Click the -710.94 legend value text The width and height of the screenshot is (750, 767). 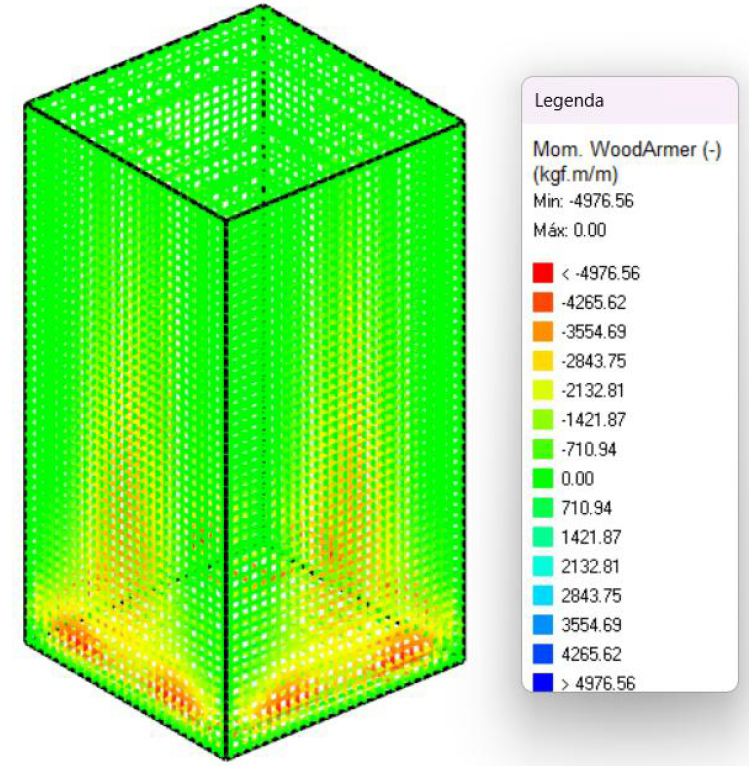coord(589,450)
